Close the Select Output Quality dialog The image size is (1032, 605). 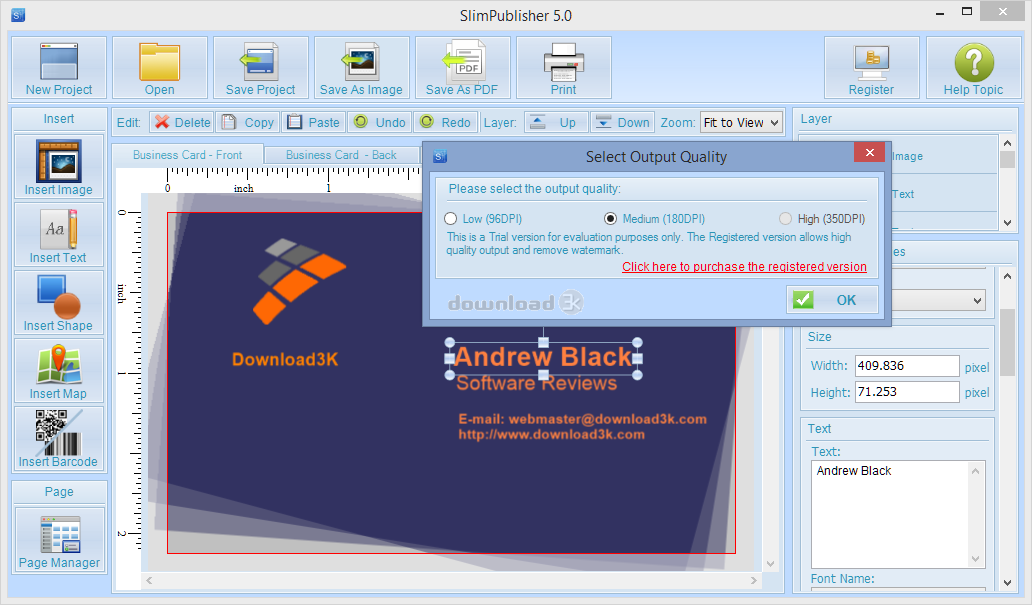coord(869,152)
